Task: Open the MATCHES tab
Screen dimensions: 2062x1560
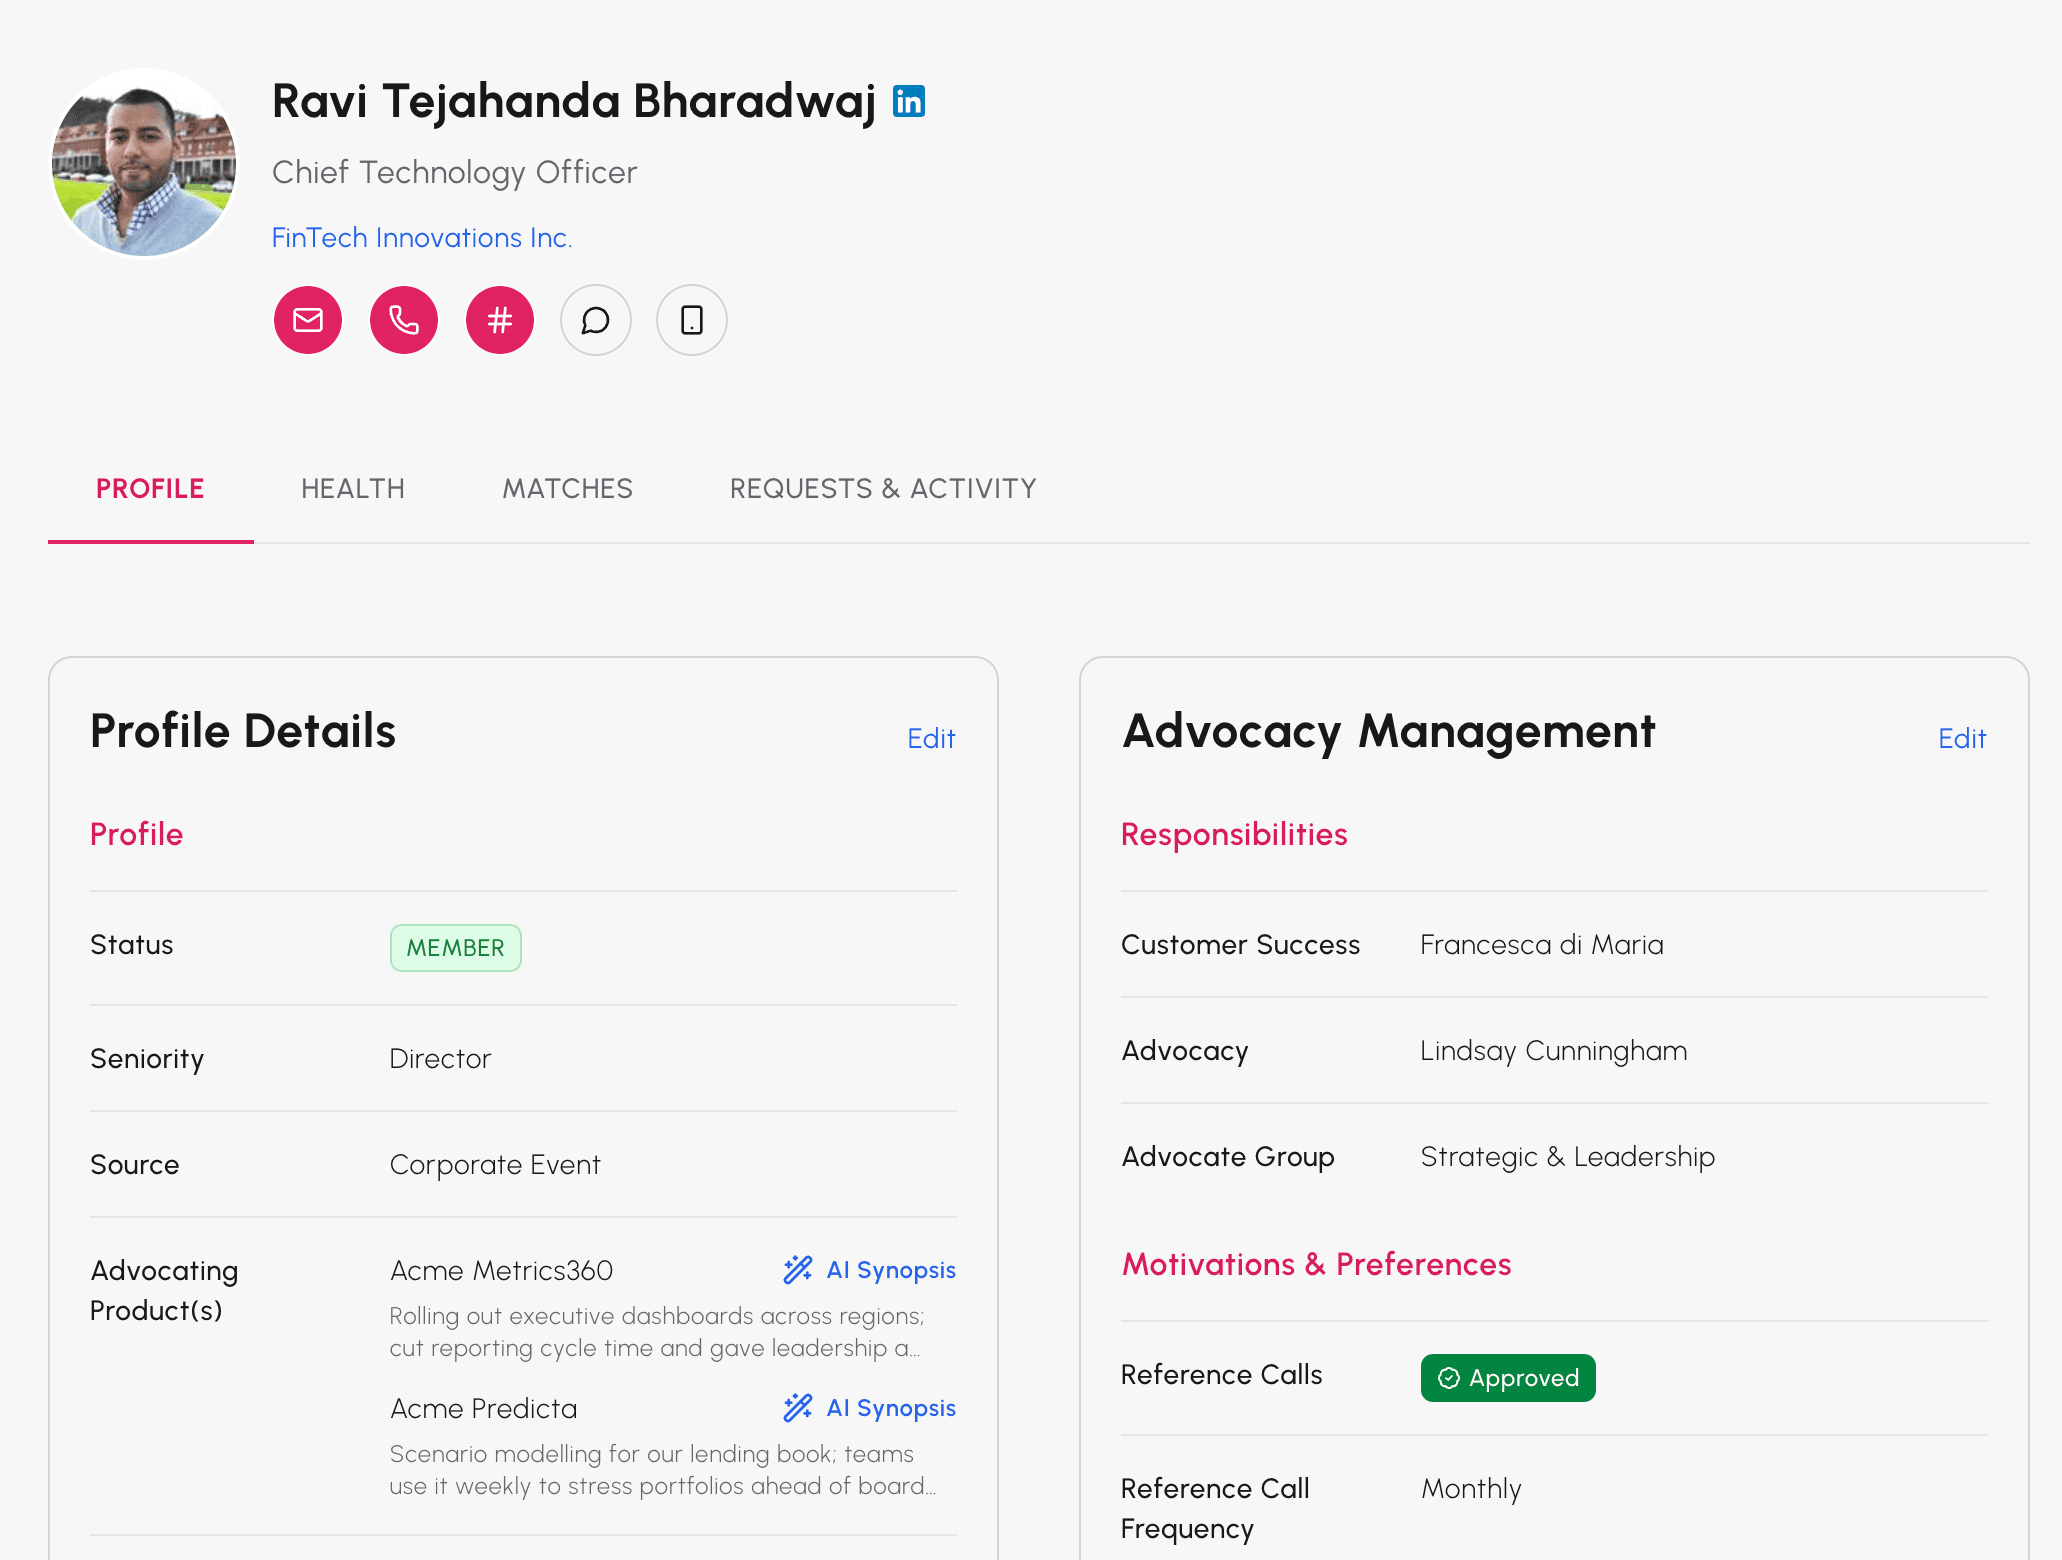Action: click(x=567, y=488)
